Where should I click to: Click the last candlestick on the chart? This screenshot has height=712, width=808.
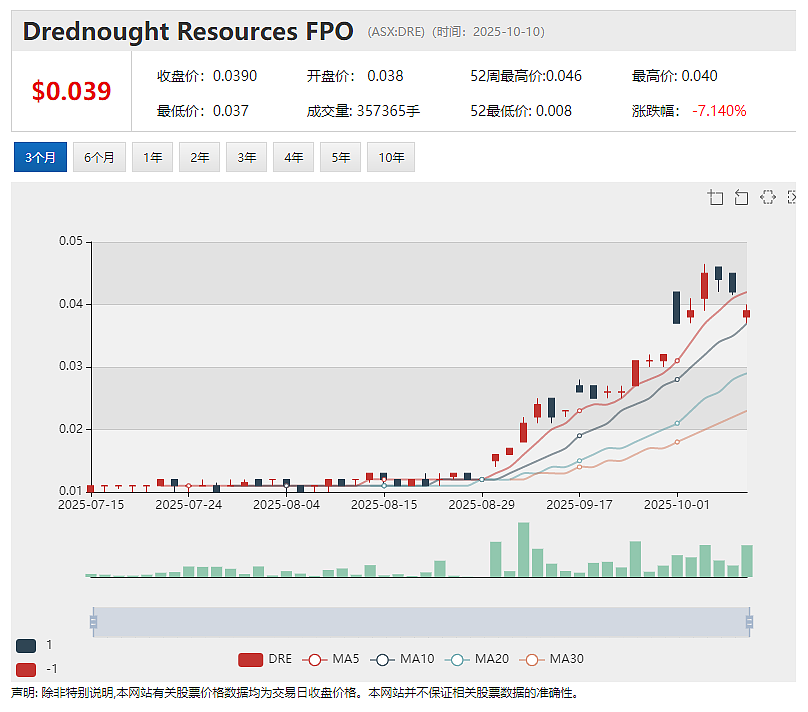[x=746, y=314]
